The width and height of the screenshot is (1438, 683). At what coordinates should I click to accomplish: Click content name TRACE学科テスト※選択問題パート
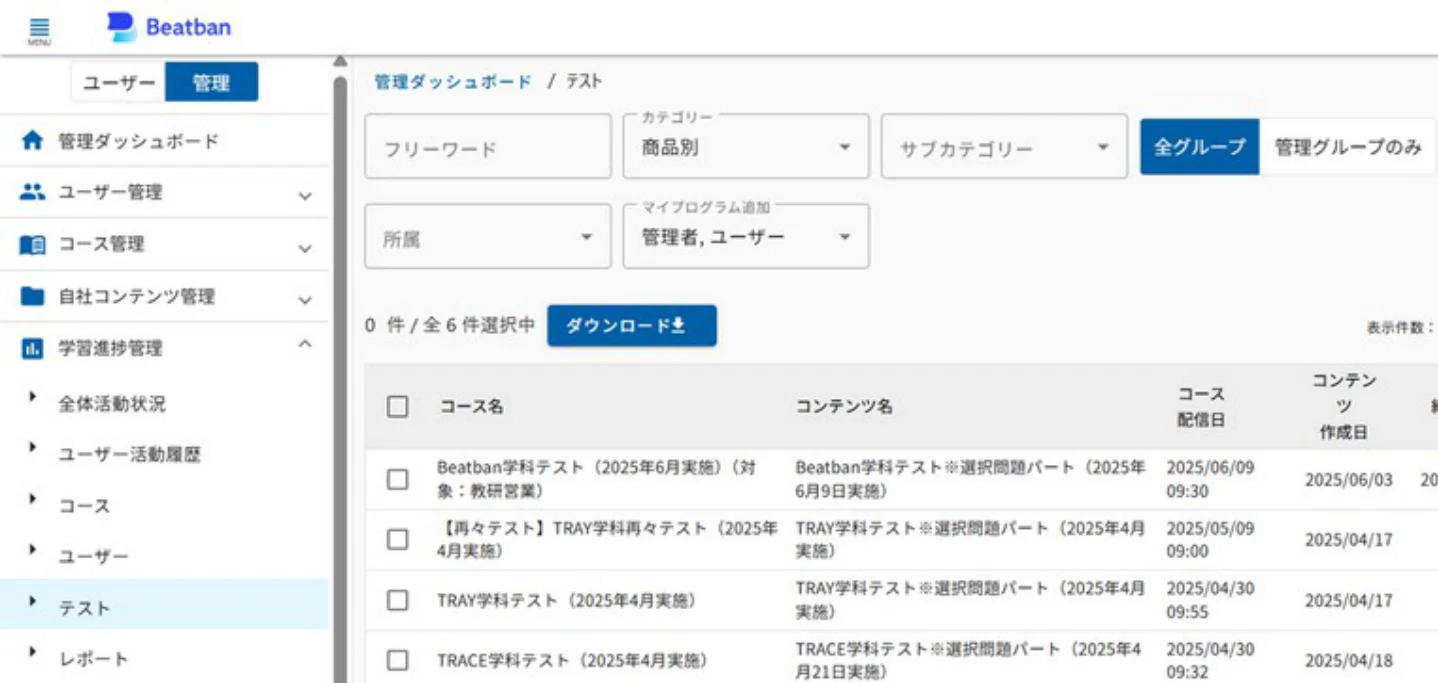967,661
